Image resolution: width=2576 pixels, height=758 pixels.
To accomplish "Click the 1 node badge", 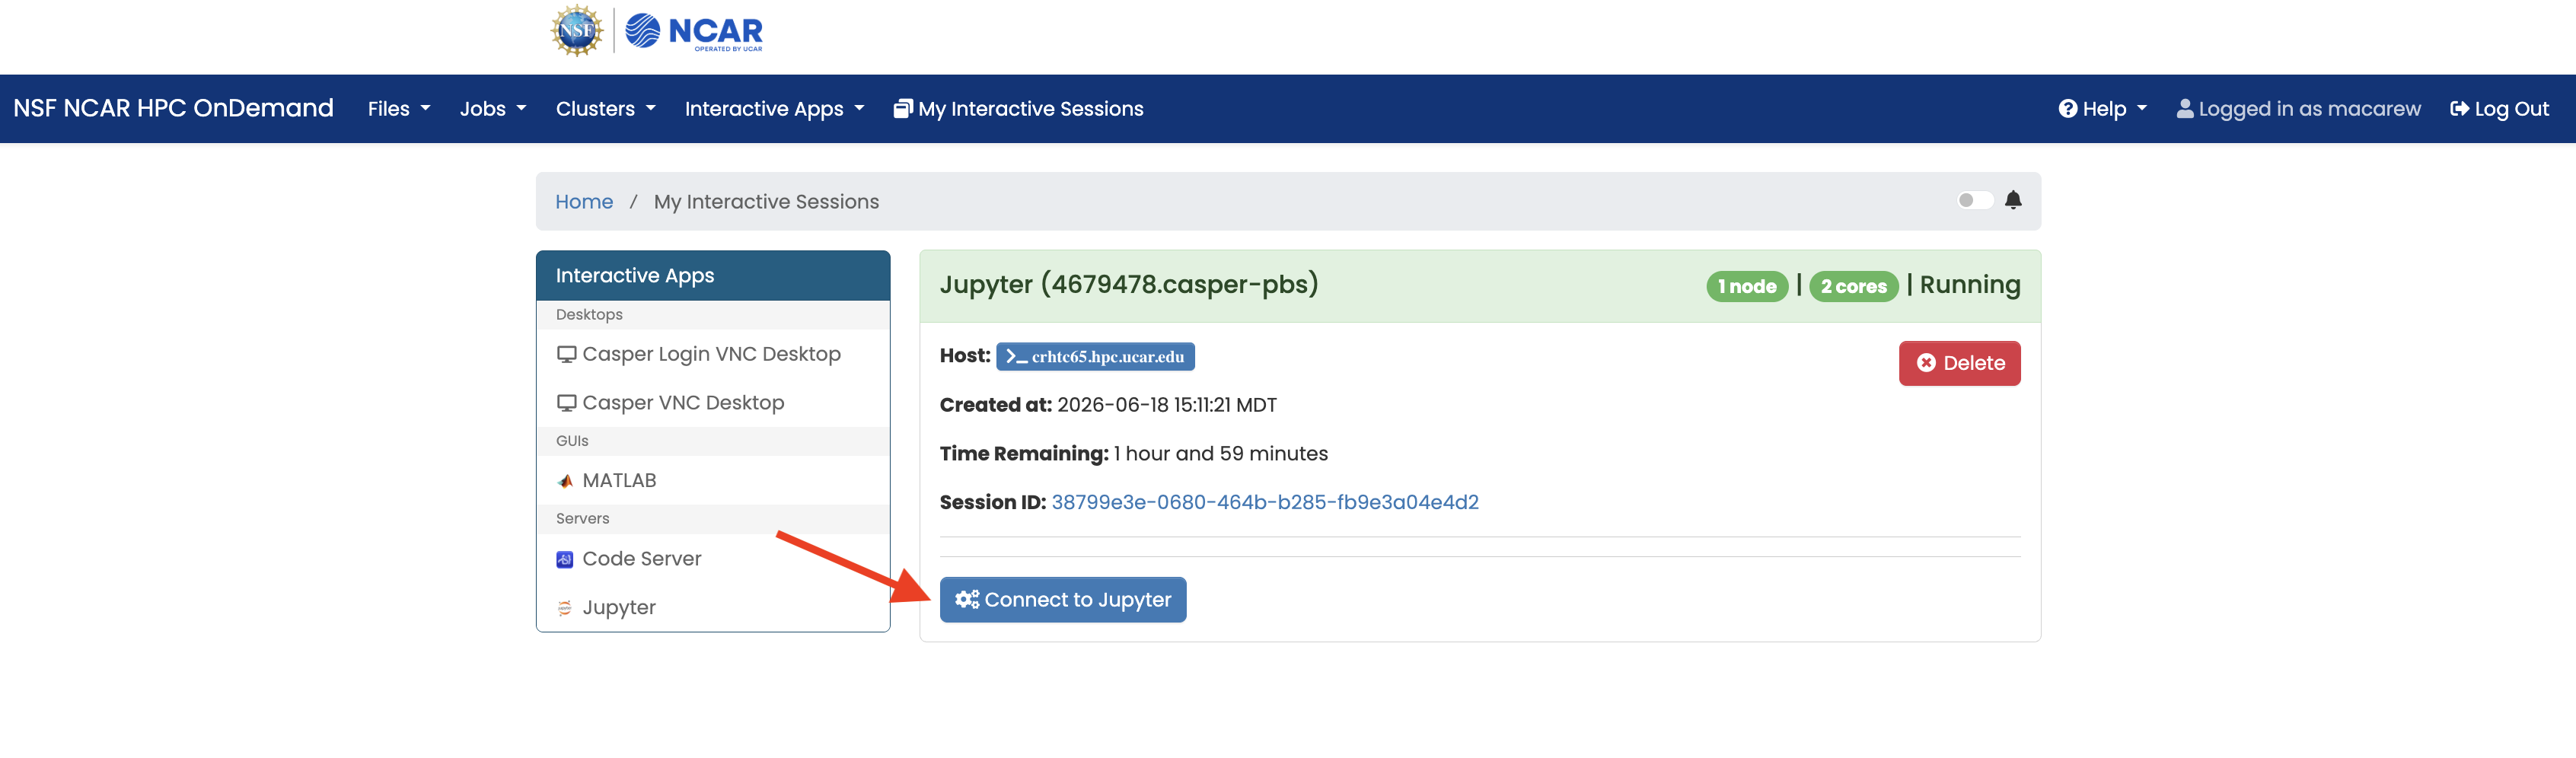I will pos(1746,287).
